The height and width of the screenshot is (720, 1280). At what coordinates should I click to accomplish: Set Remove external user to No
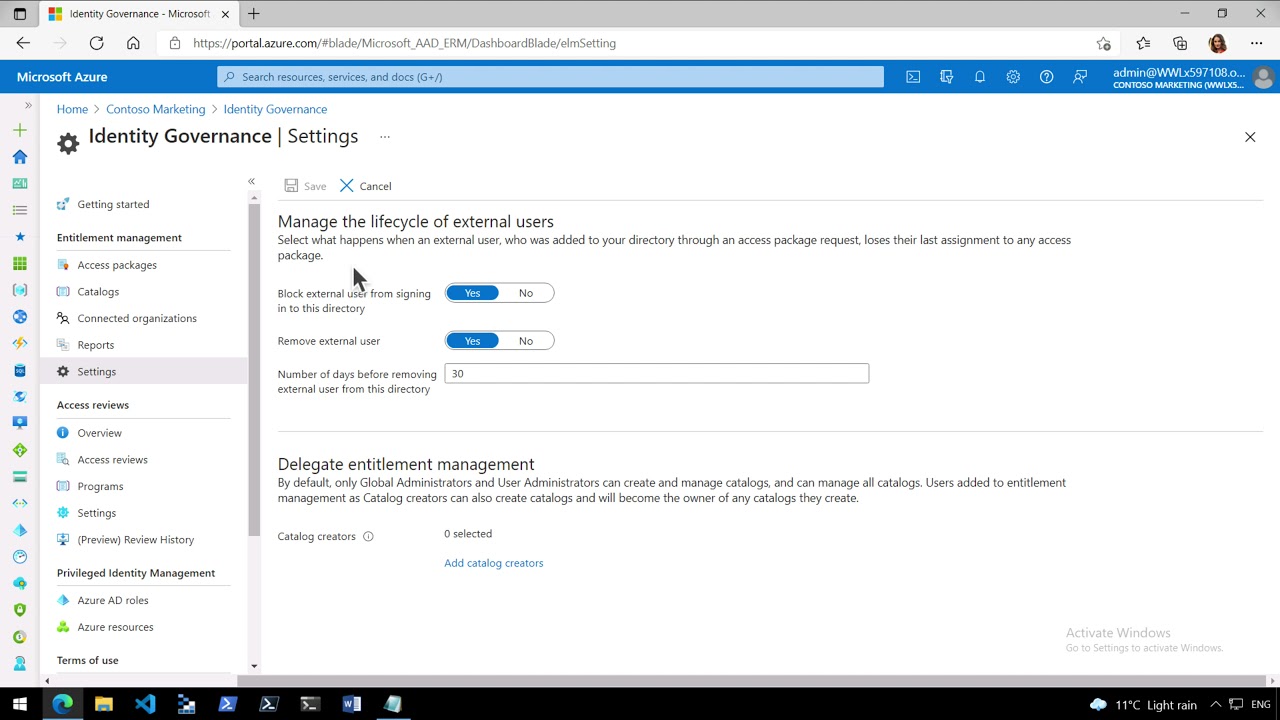pyautogui.click(x=526, y=341)
